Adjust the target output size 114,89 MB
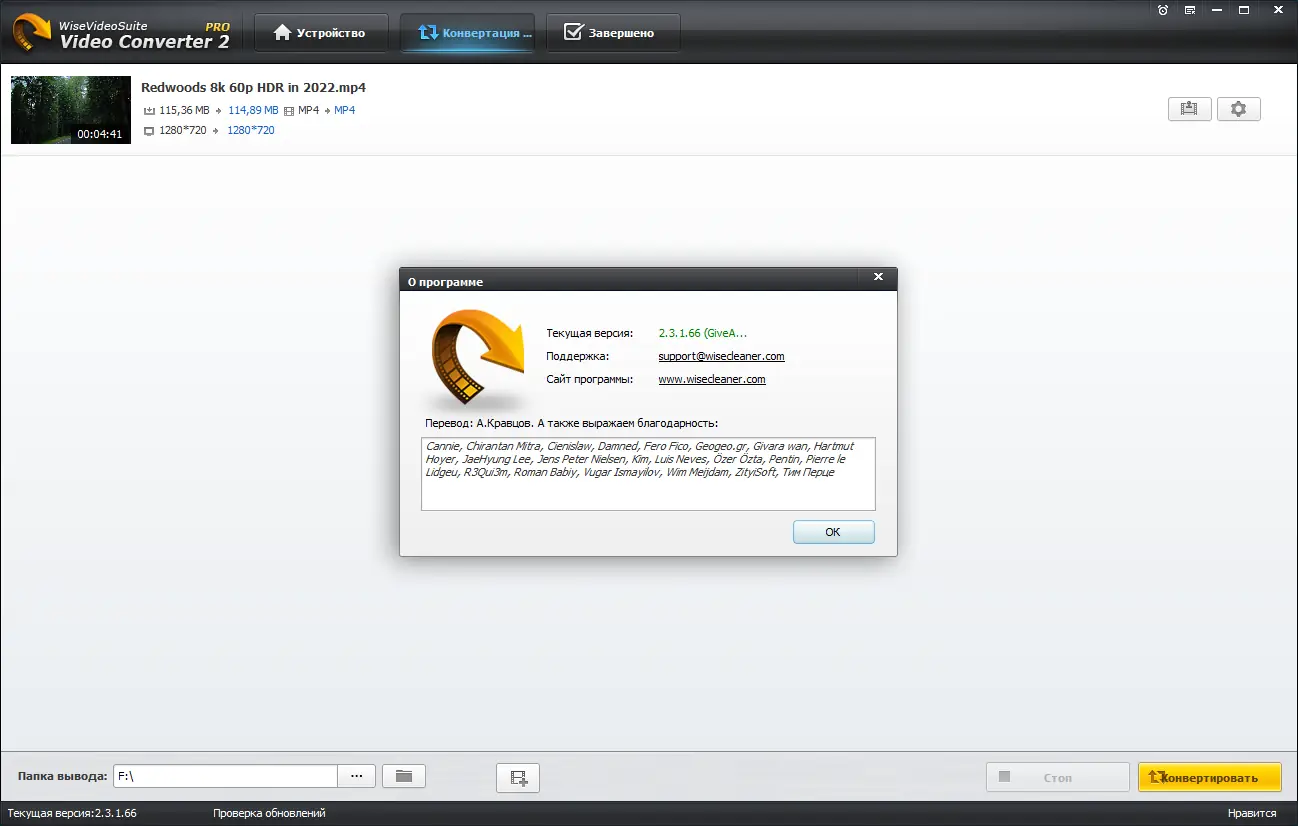The height and width of the screenshot is (826, 1298). click(253, 110)
